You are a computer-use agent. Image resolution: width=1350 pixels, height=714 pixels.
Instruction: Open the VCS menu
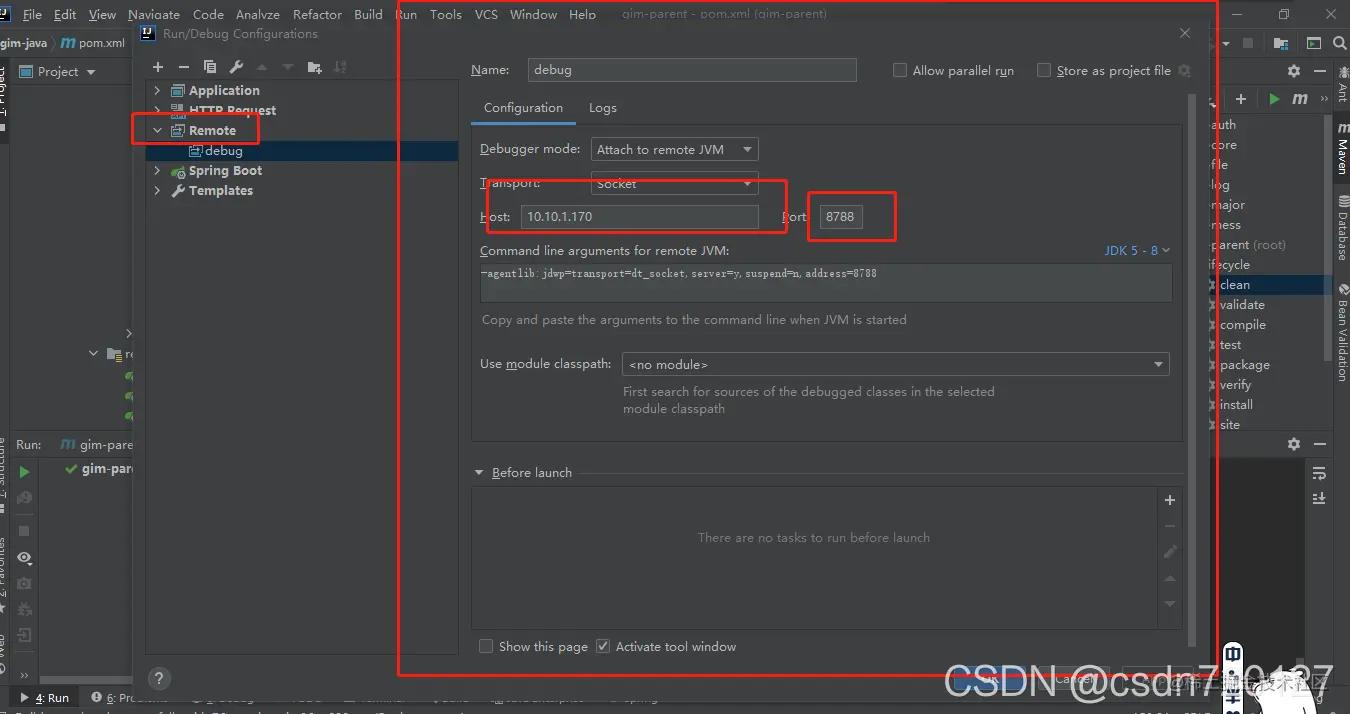tap(486, 14)
